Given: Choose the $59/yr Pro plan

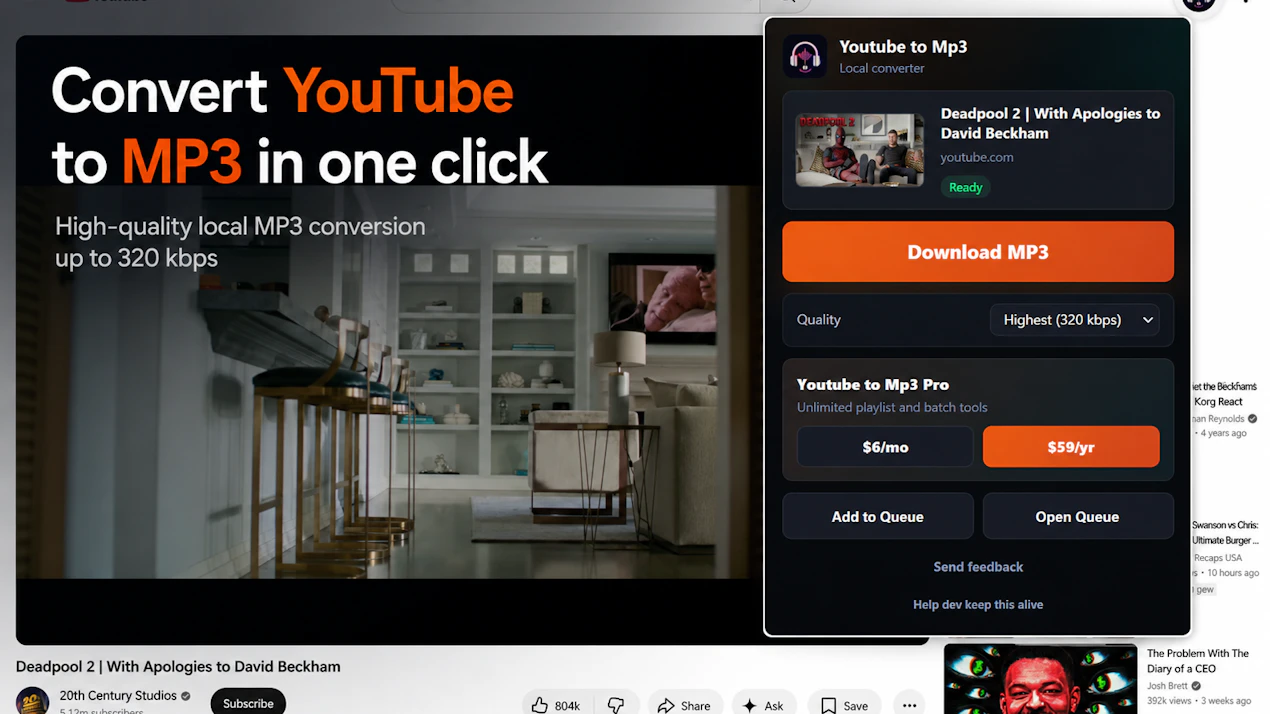Looking at the screenshot, I should (1071, 447).
